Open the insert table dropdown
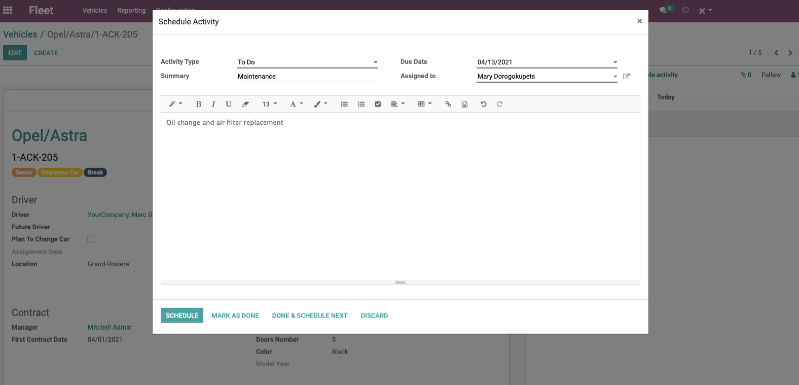 (x=424, y=104)
